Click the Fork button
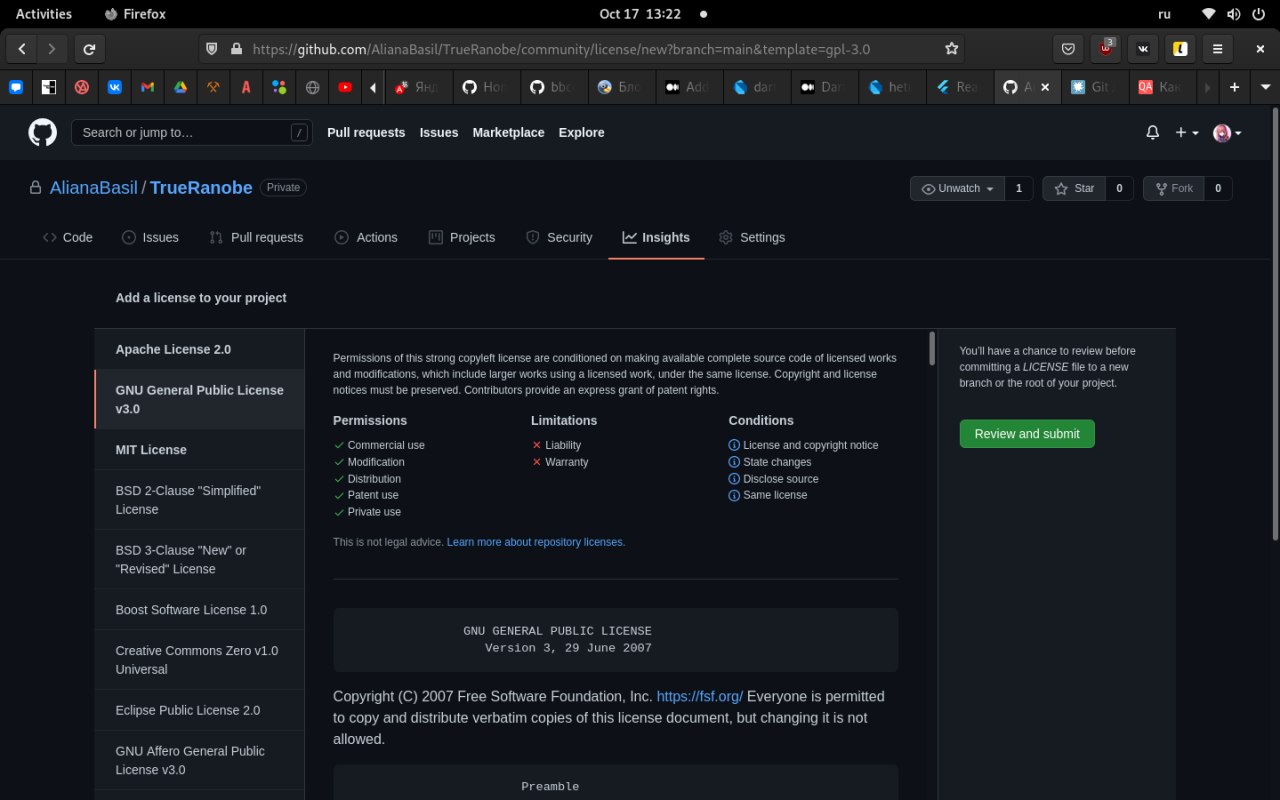This screenshot has height=800, width=1280. point(1173,188)
